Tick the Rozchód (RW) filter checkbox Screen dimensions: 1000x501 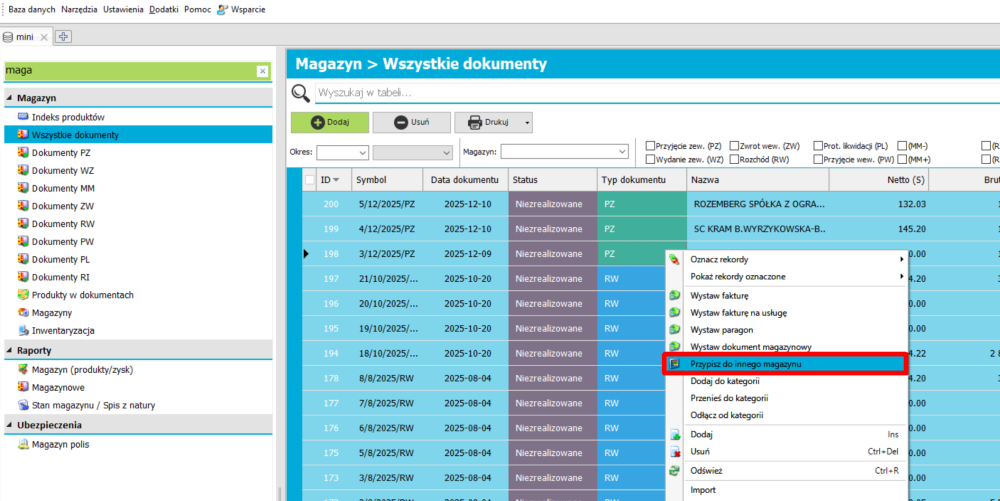(x=735, y=159)
